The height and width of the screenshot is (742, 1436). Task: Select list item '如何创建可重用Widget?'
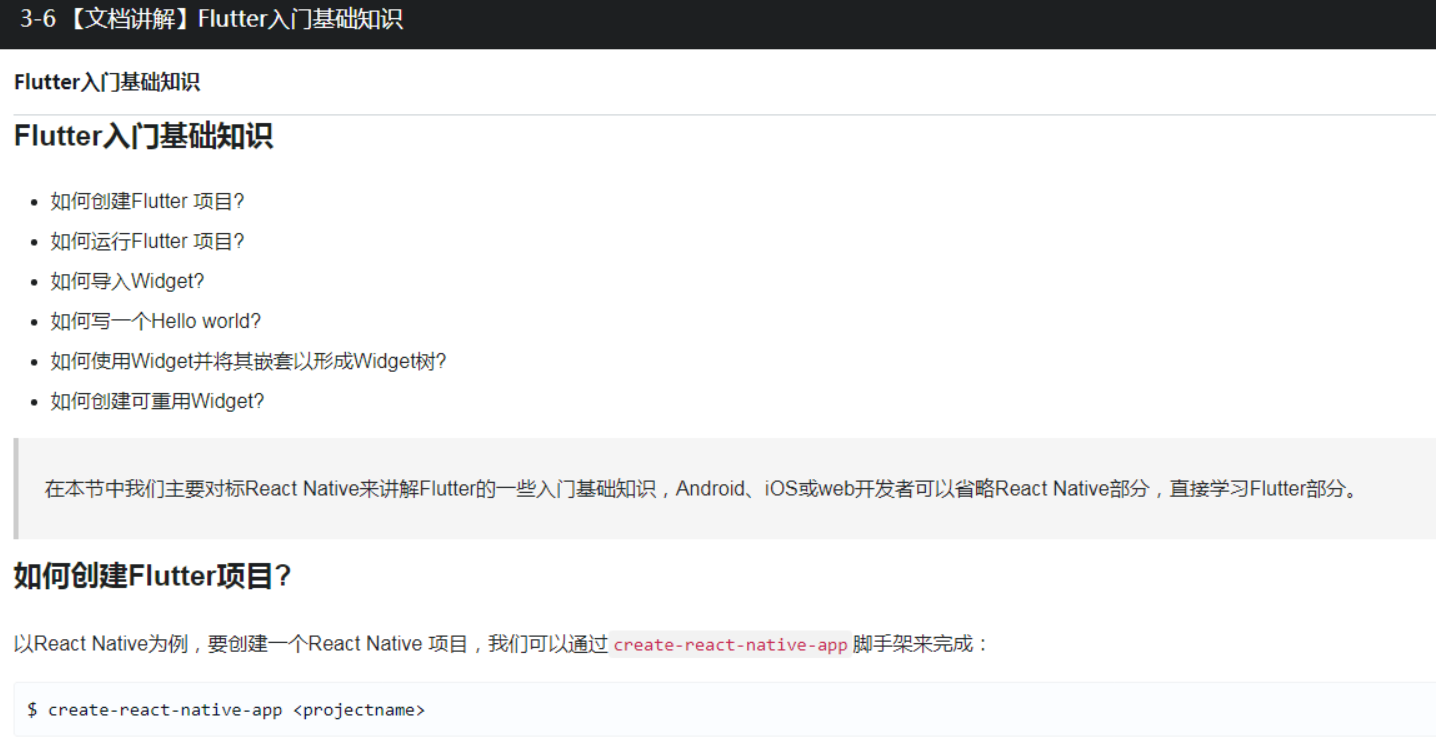coord(158,401)
